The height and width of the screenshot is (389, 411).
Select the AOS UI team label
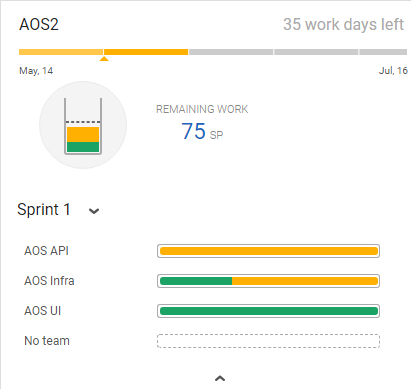43,311
